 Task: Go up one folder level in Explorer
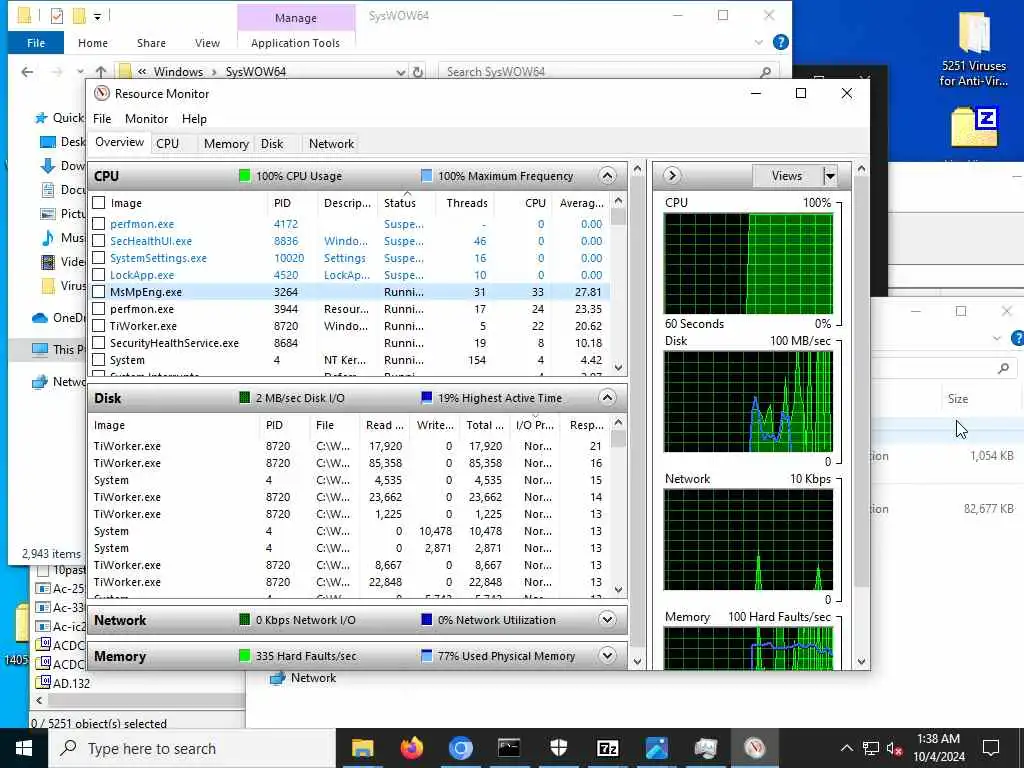point(101,72)
